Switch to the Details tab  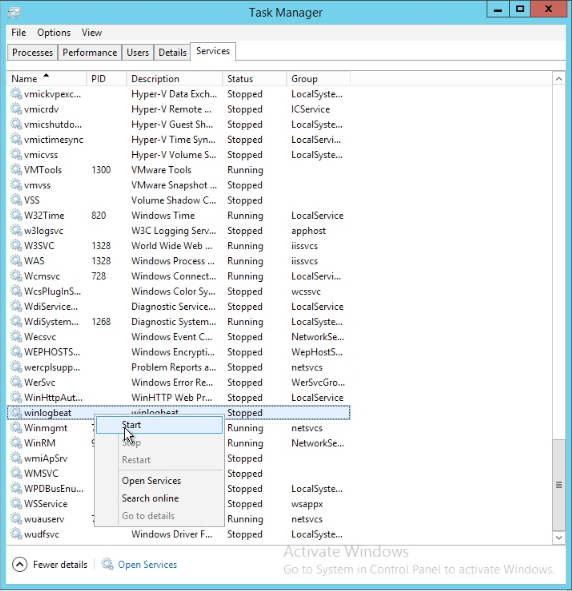(x=172, y=52)
